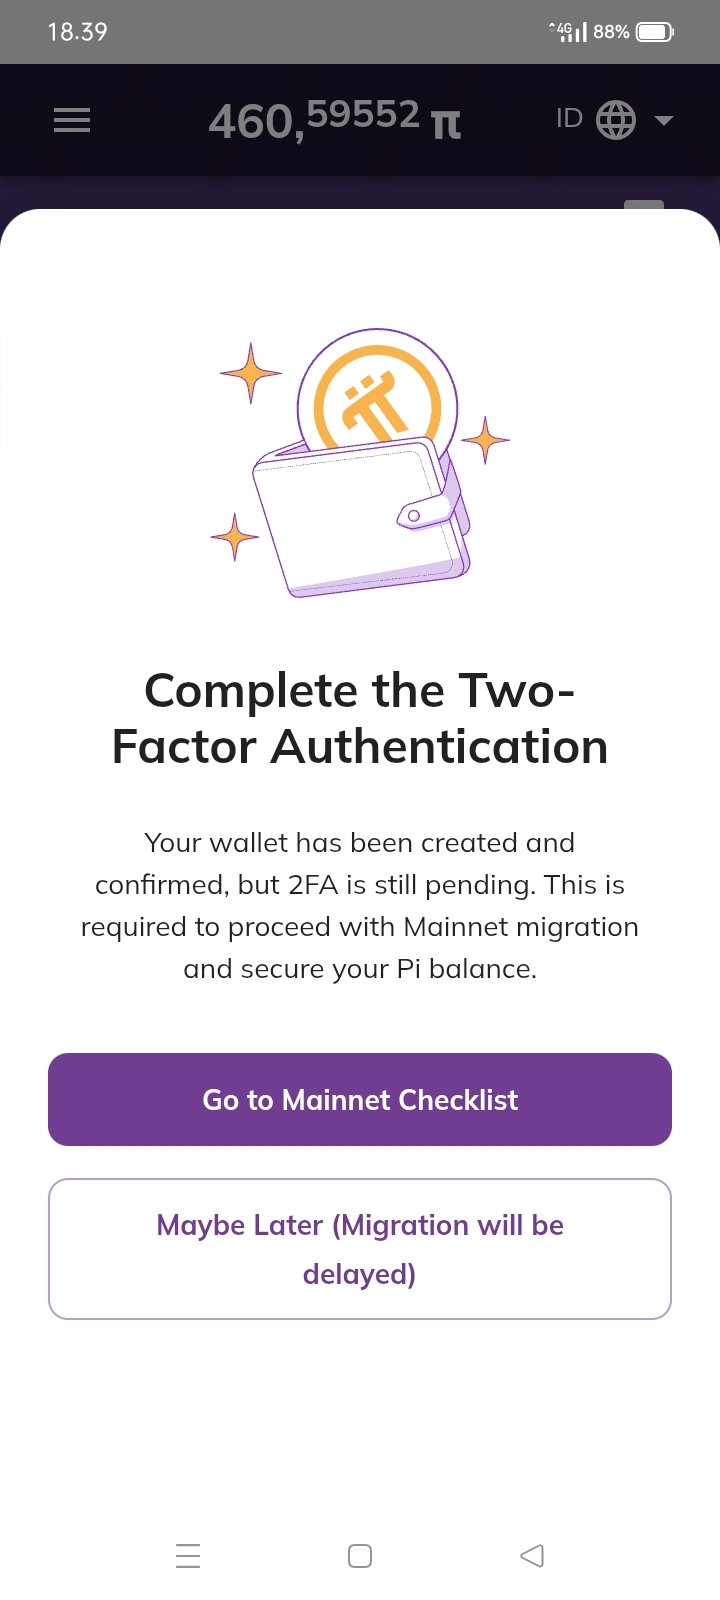Tap the Android back triangle button
This screenshot has width=720, height=1600.
tap(532, 1556)
